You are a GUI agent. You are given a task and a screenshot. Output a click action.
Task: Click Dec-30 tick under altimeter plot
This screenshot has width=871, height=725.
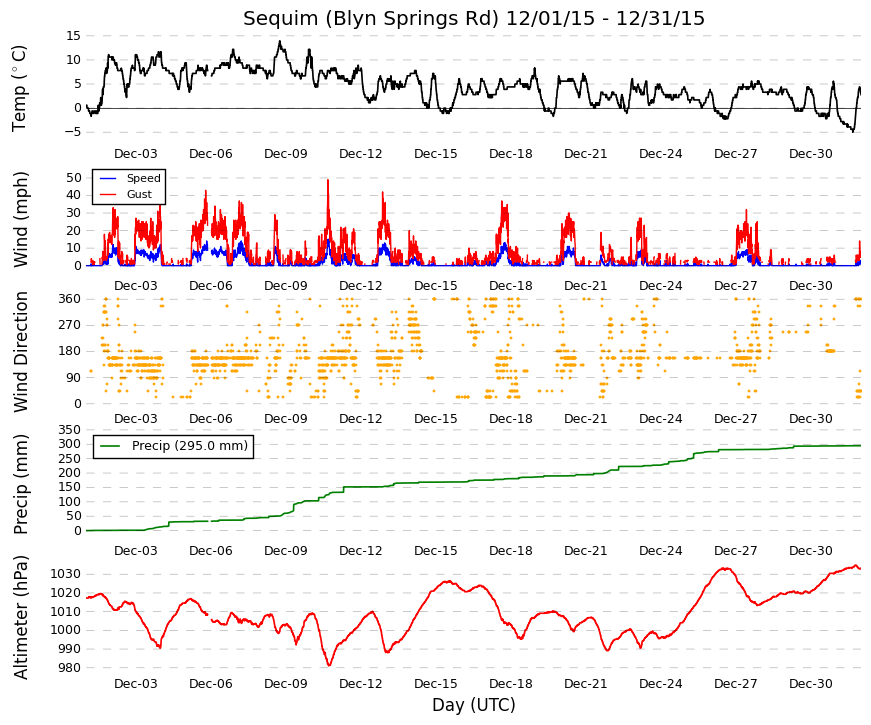(810, 684)
